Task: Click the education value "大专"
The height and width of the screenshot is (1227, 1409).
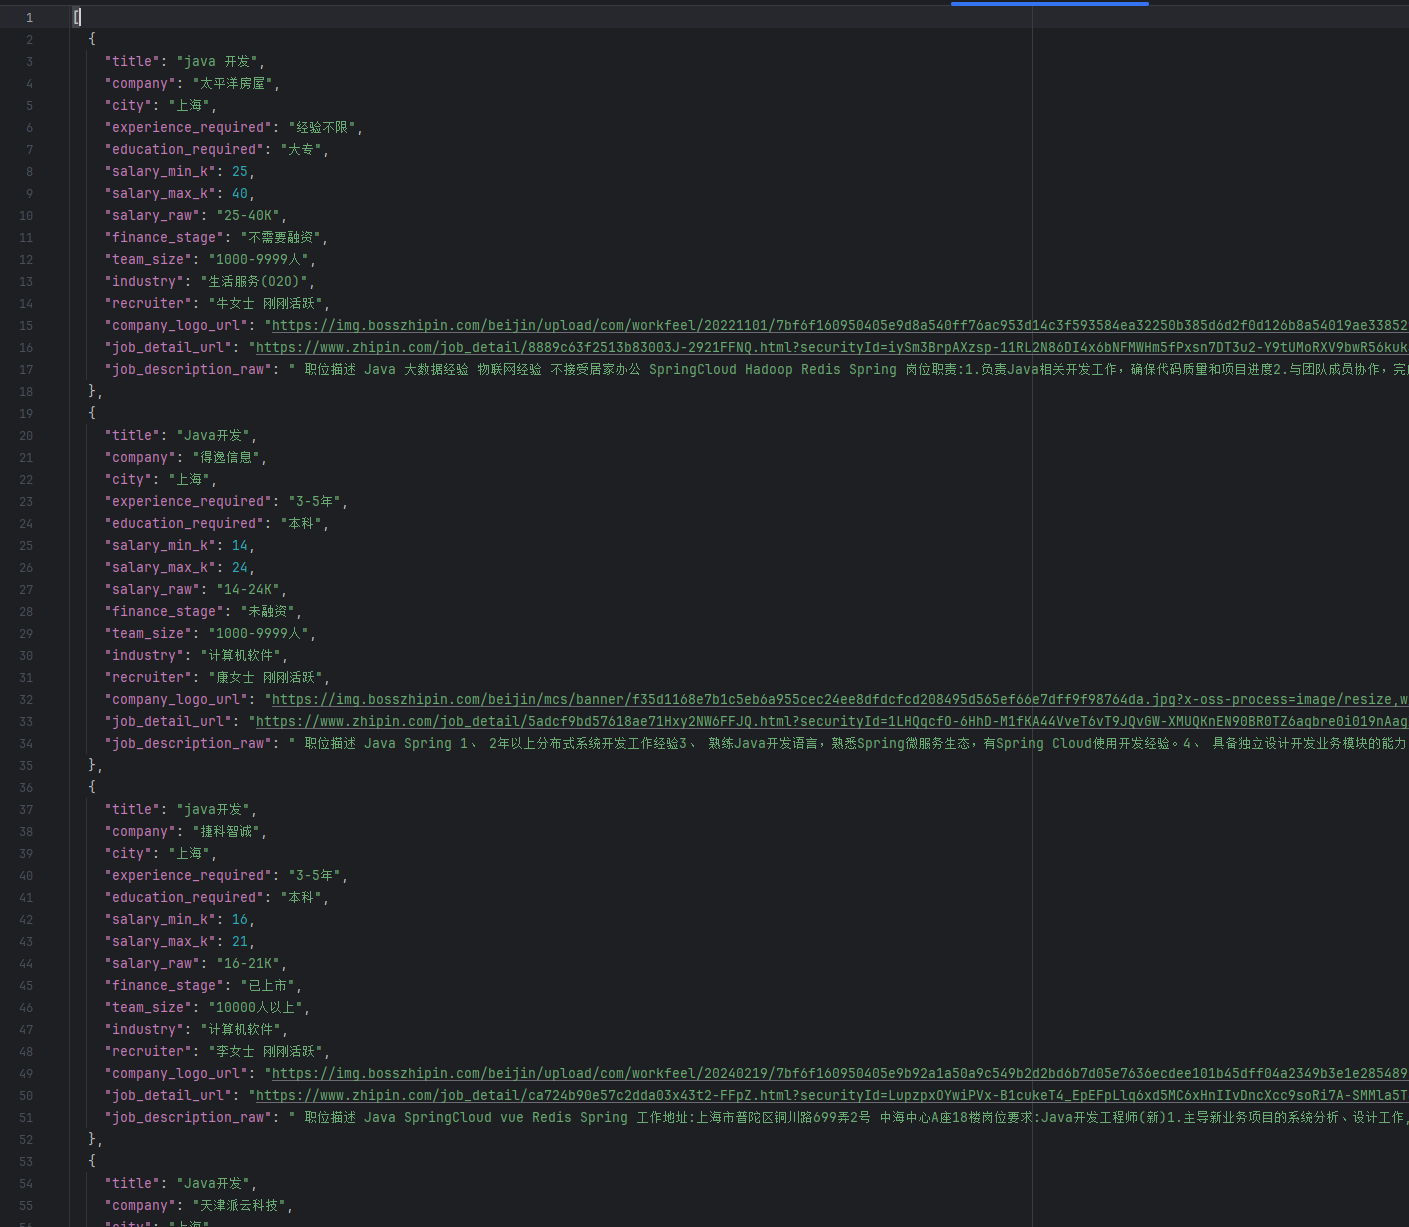Action: coord(301,149)
